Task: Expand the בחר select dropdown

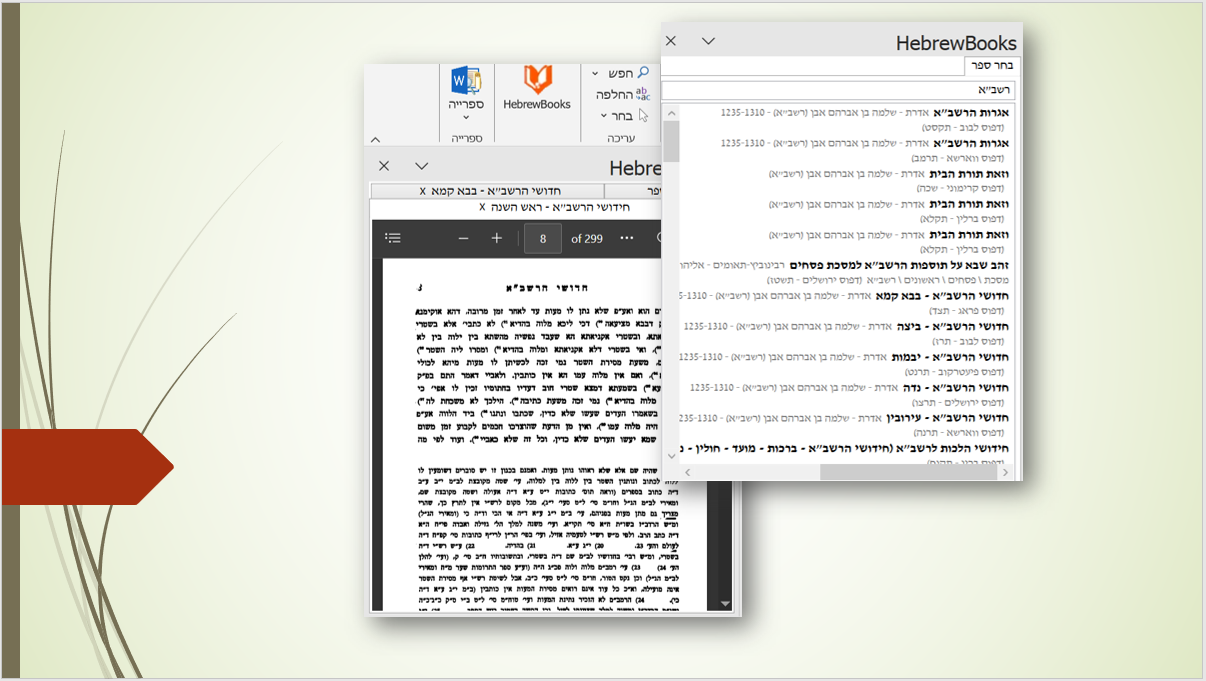Action: click(603, 116)
